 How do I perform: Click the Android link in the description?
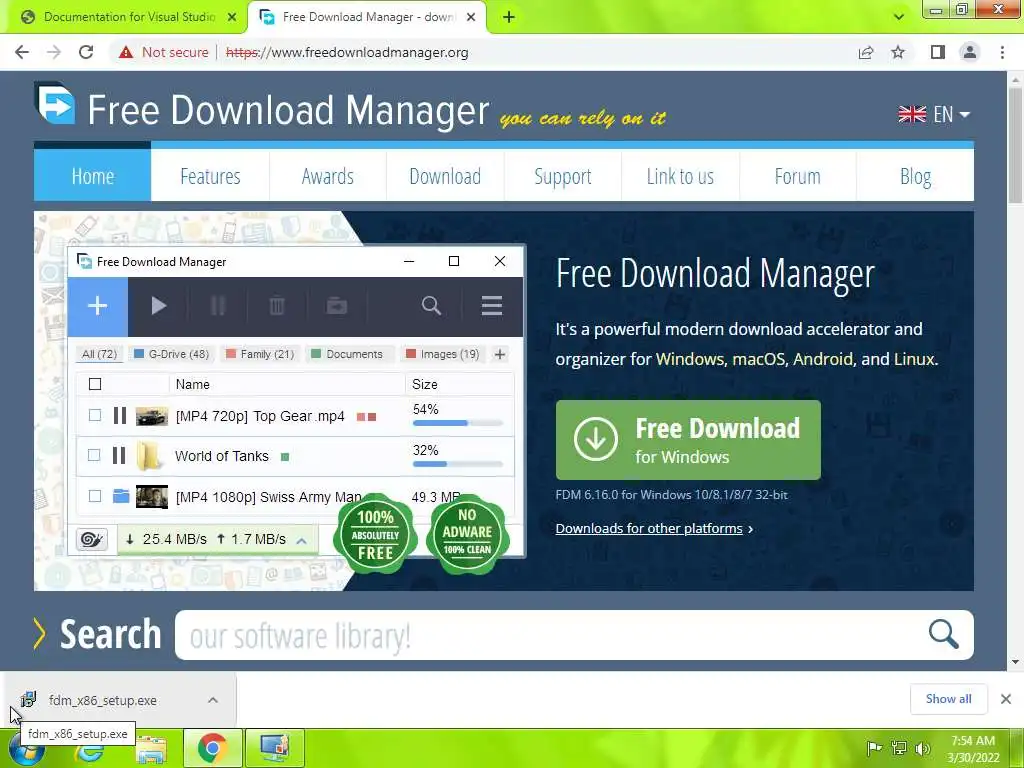pos(823,359)
